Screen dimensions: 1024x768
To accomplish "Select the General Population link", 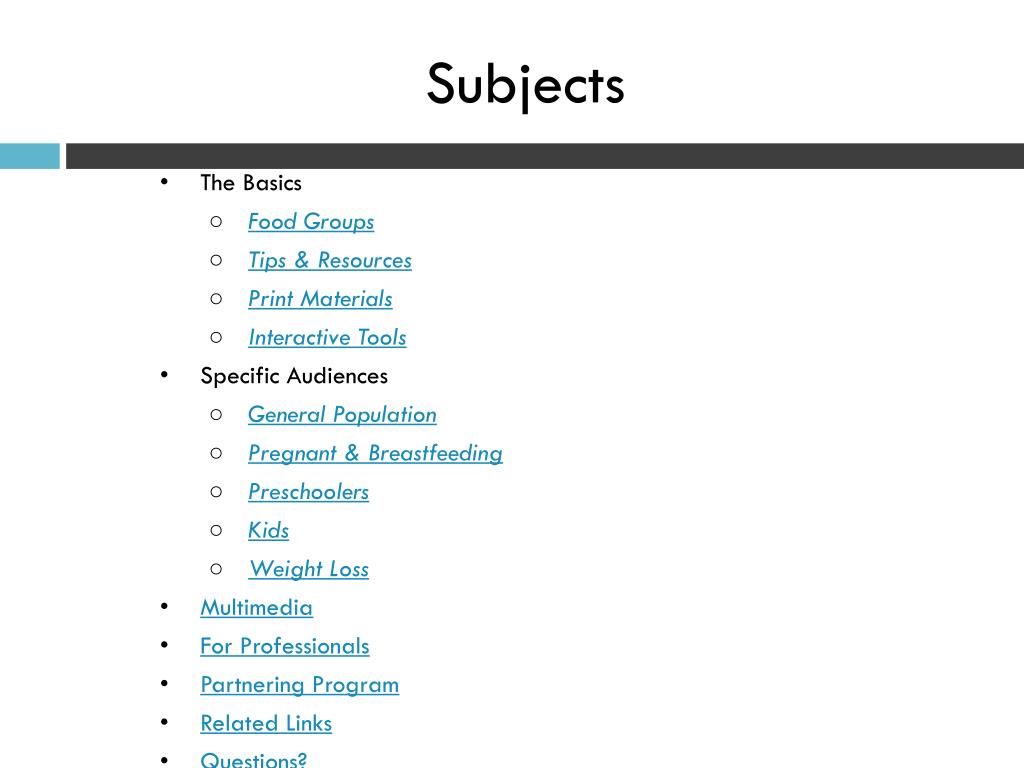I will click(342, 415).
